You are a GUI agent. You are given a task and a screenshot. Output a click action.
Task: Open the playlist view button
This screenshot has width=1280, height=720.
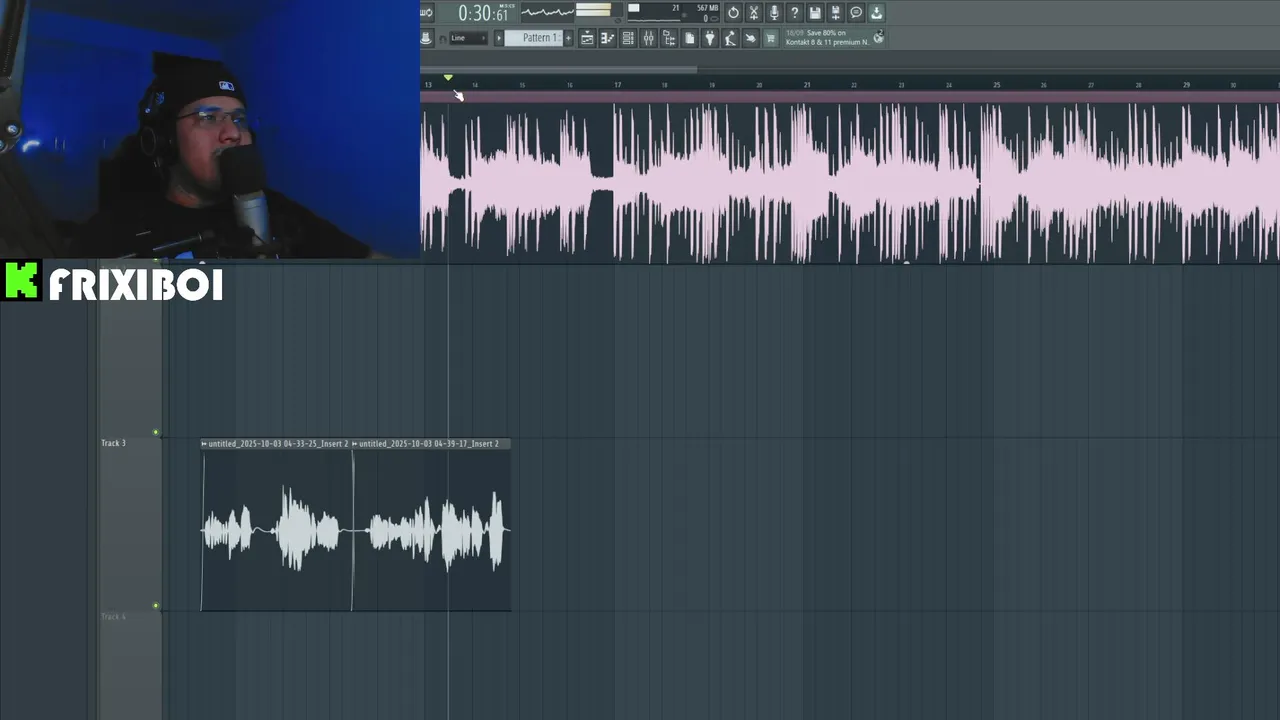(x=587, y=38)
